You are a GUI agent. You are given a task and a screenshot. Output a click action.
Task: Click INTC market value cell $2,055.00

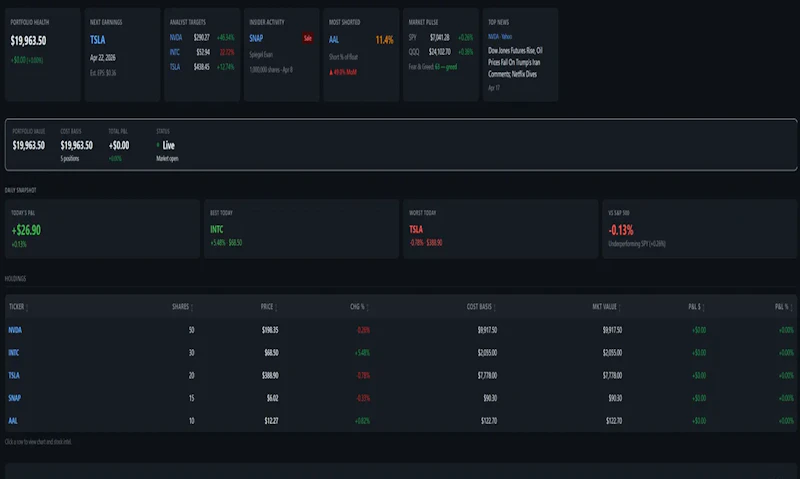612,352
